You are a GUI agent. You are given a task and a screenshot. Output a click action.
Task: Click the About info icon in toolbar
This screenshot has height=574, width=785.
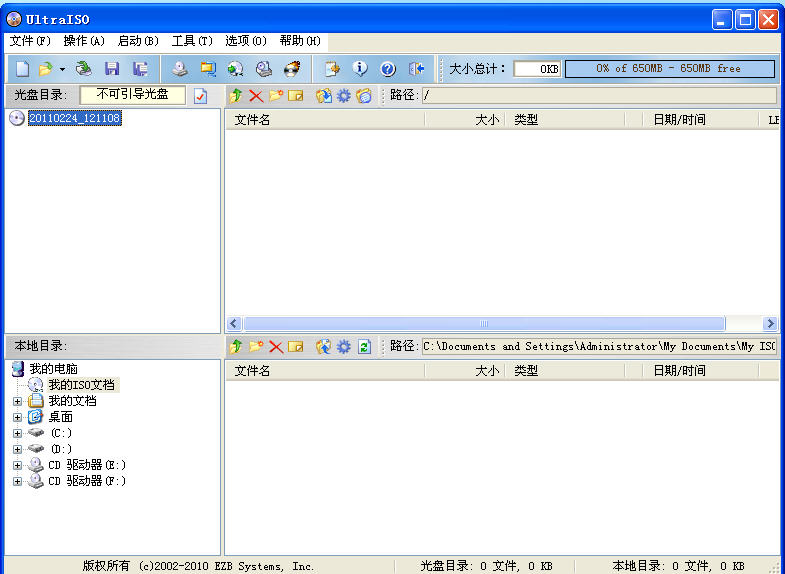tap(360, 69)
